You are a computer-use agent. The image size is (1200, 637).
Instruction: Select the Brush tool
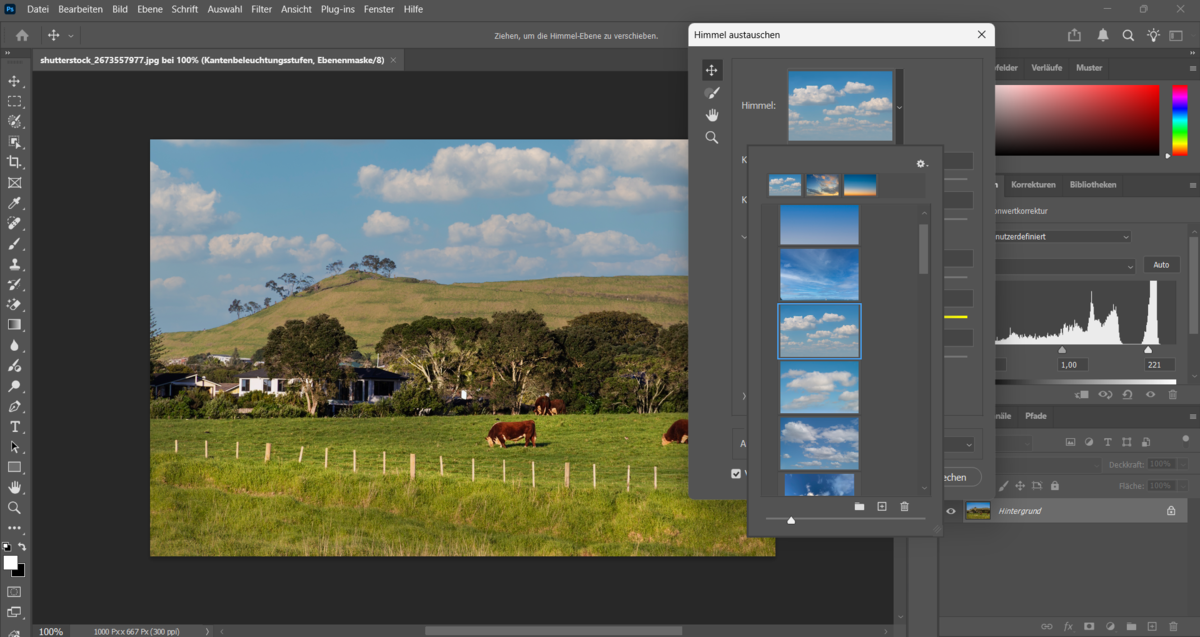(15, 244)
